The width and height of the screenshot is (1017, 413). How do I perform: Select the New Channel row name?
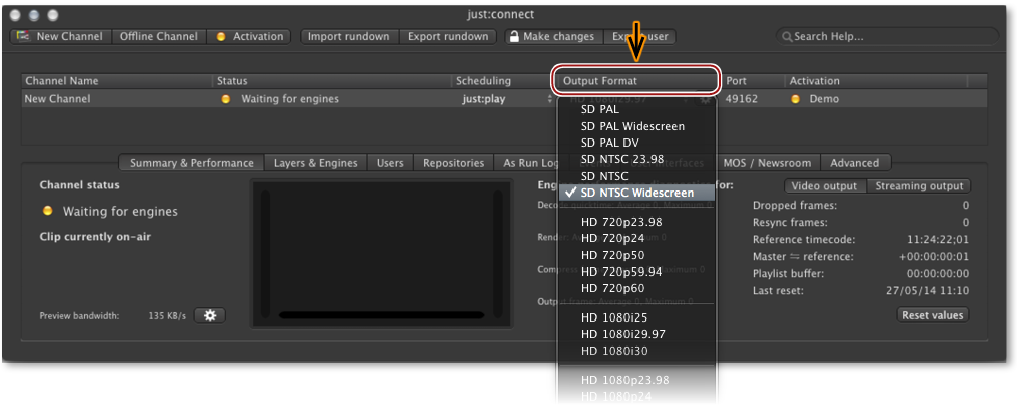57,99
